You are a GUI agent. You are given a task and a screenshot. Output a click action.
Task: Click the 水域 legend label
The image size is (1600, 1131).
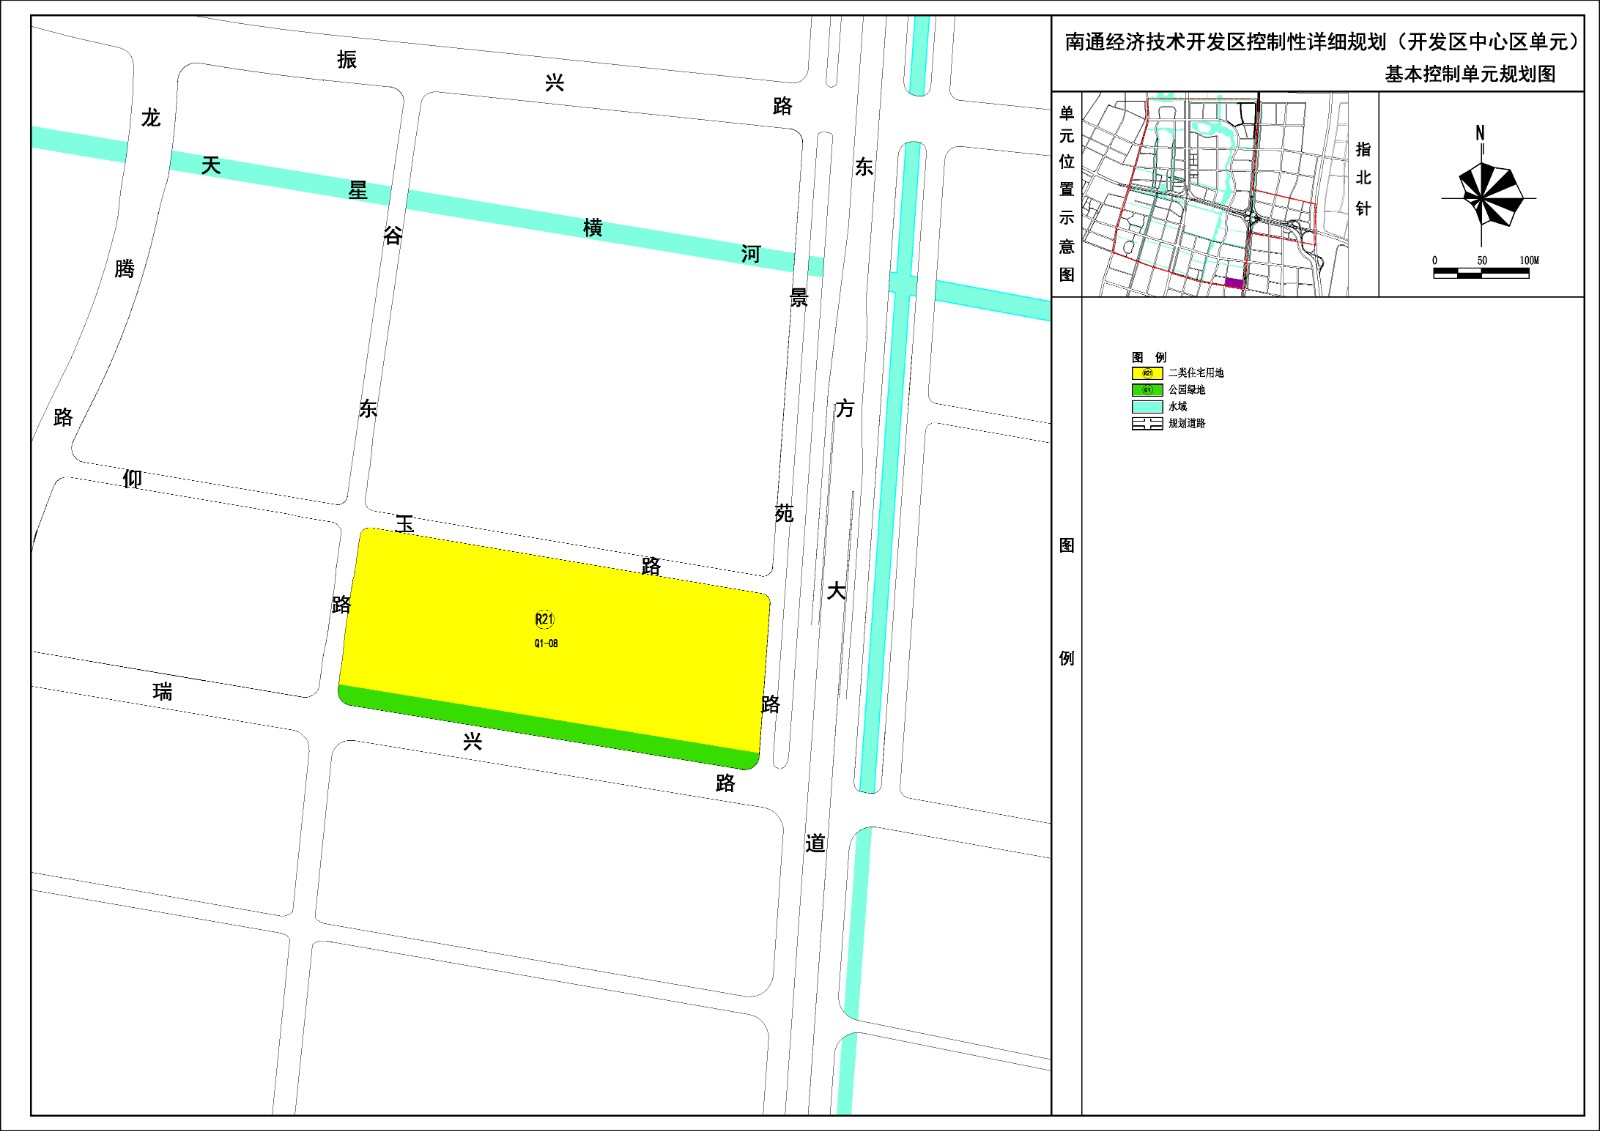(1178, 407)
